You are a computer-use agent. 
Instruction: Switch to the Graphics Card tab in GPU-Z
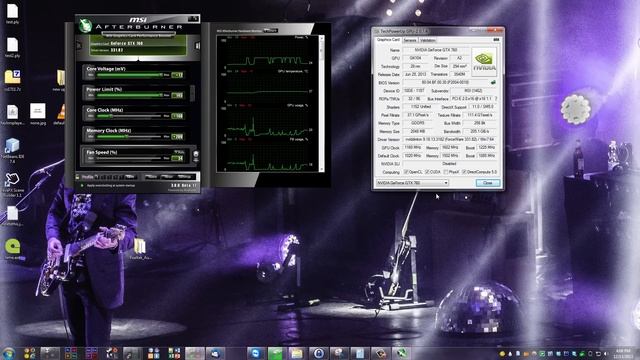[388, 40]
